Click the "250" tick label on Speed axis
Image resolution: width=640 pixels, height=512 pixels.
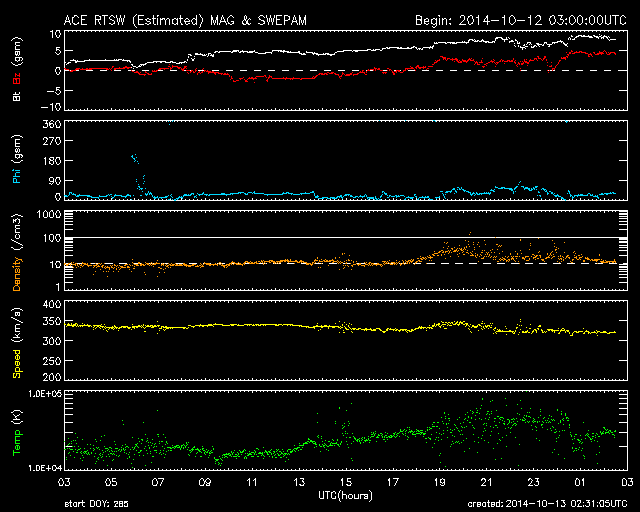51,361
